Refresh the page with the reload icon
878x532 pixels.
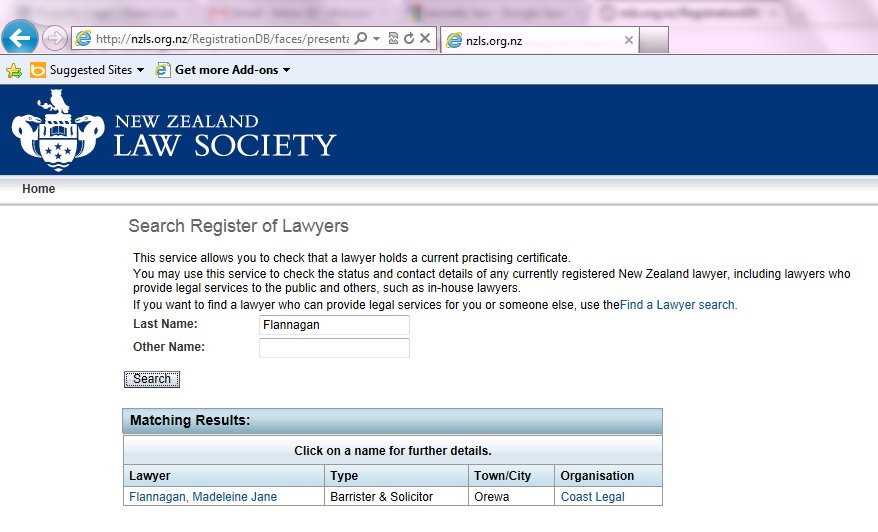click(x=409, y=38)
